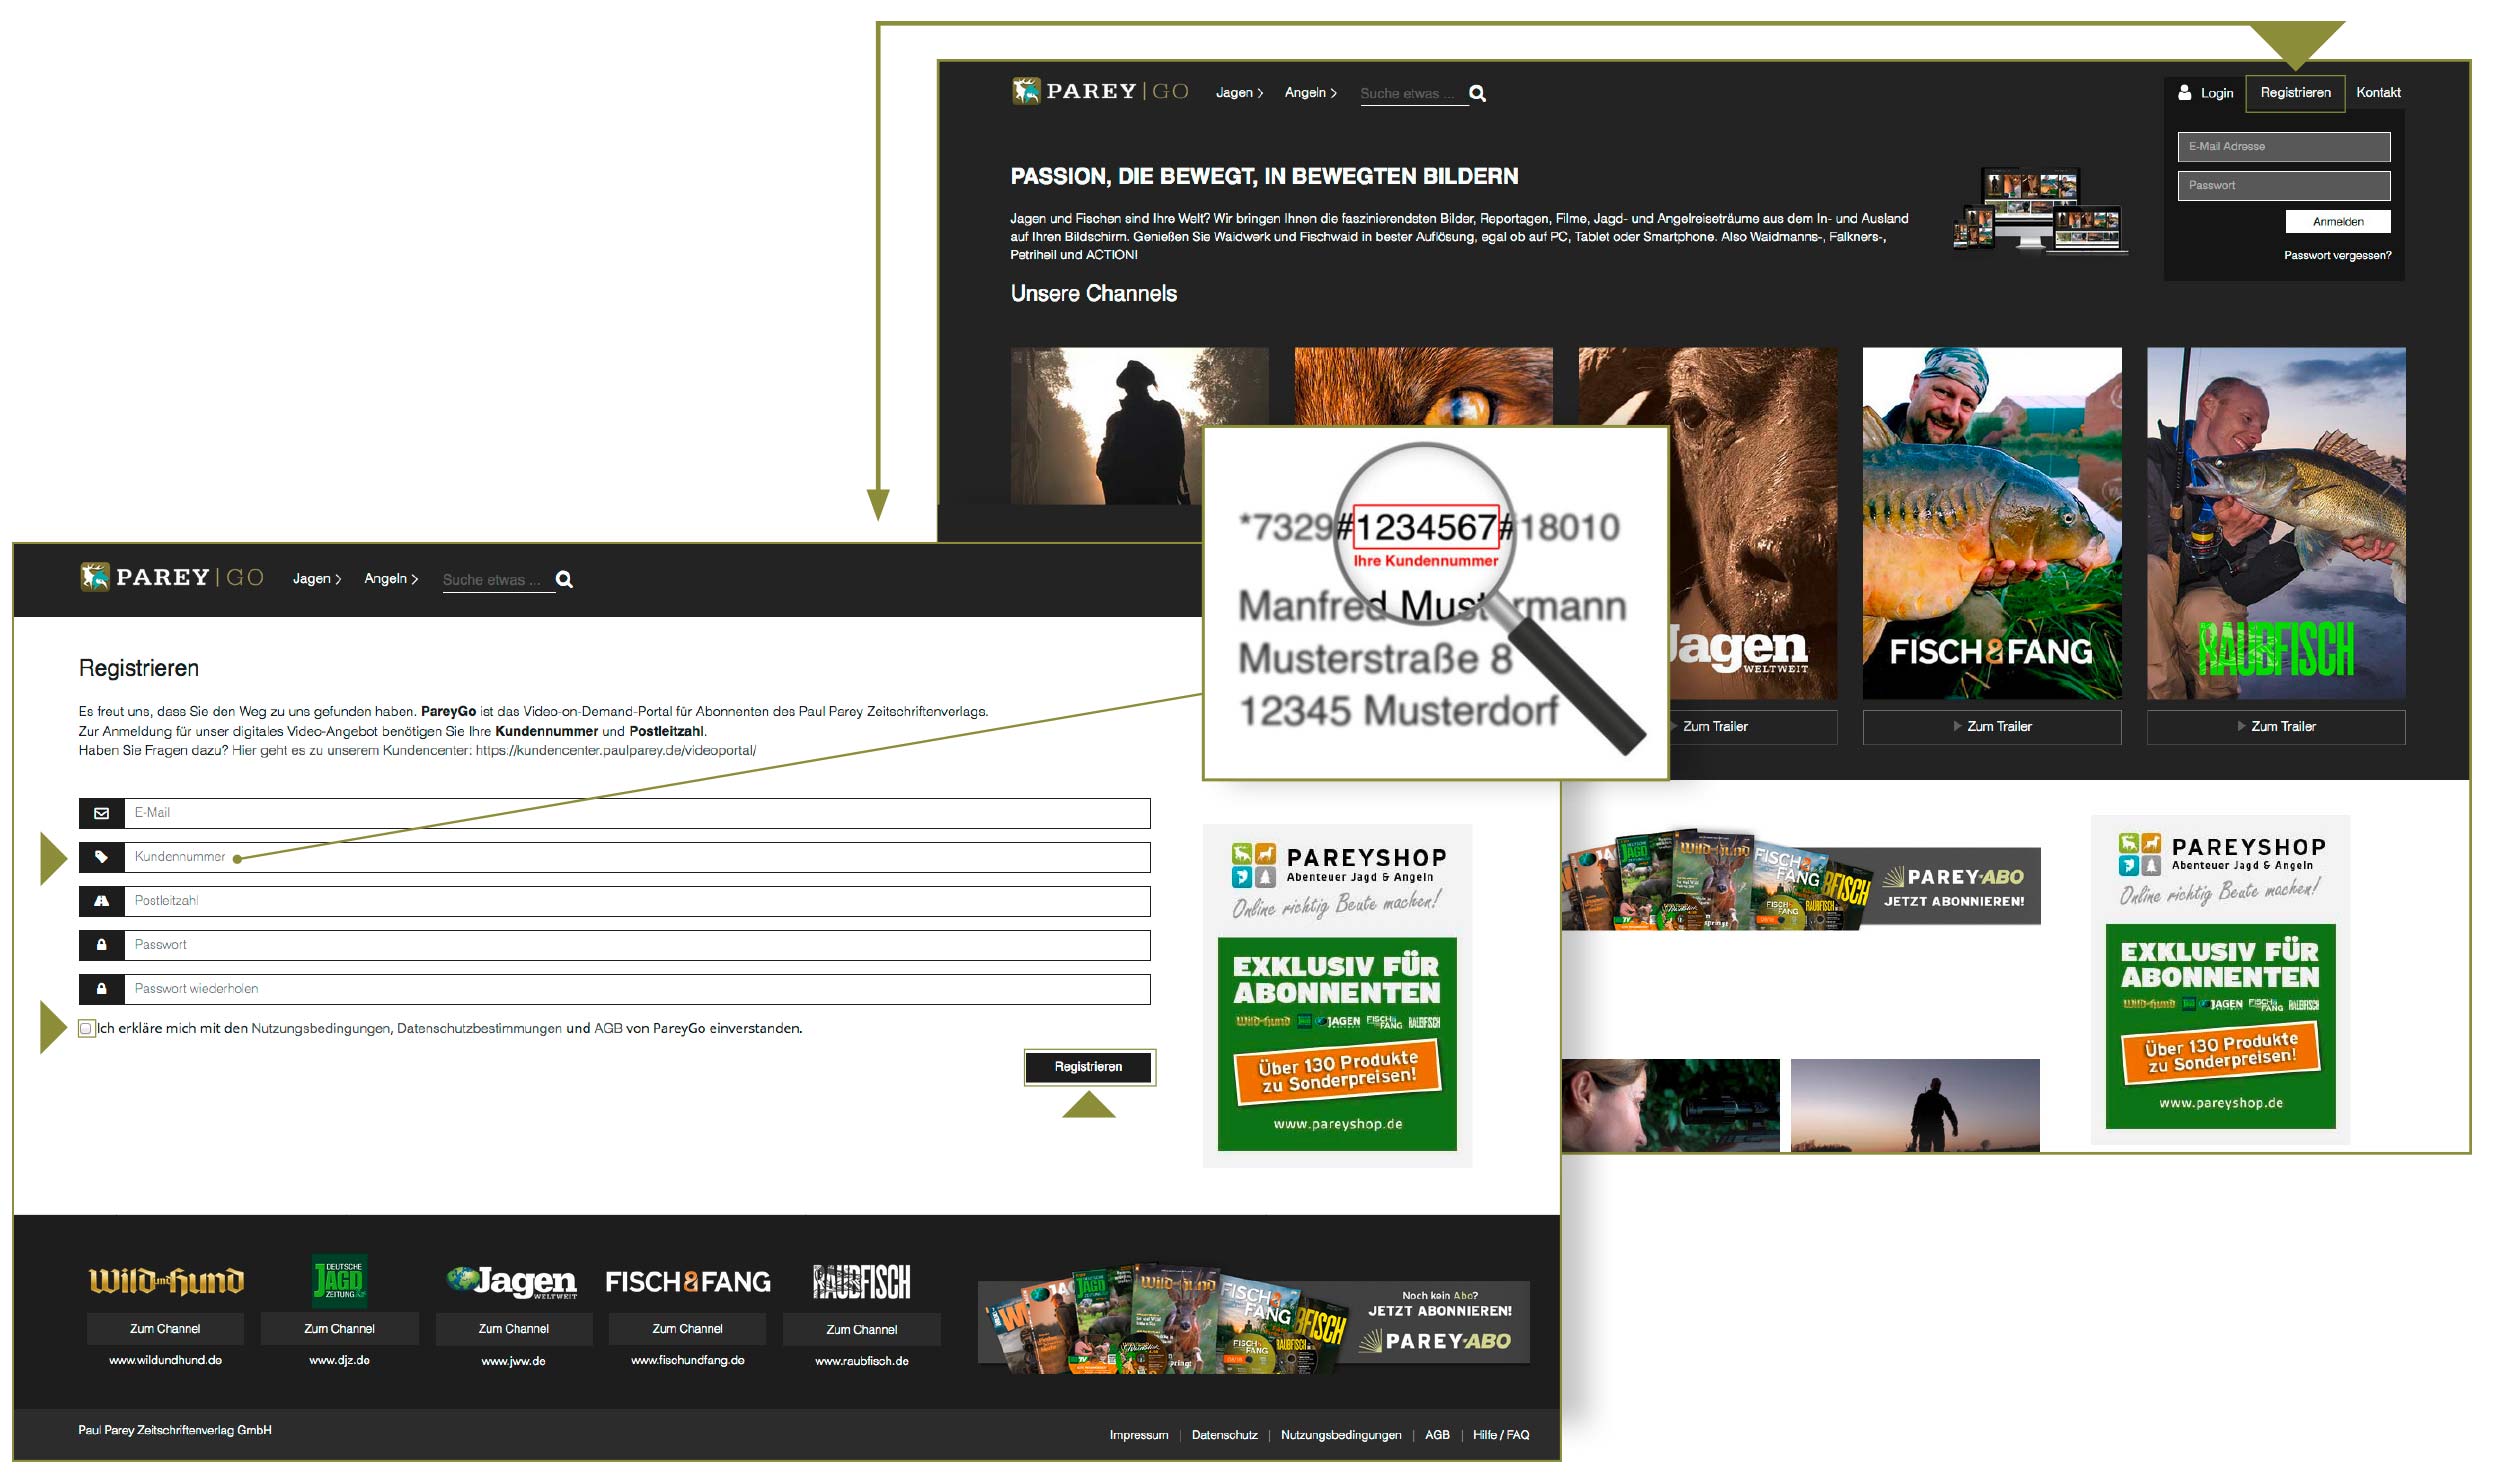The height and width of the screenshot is (1474, 2500).
Task: Click Parey-Abo Jetzt abonnieren footer banner
Action: pyautogui.click(x=1254, y=1319)
